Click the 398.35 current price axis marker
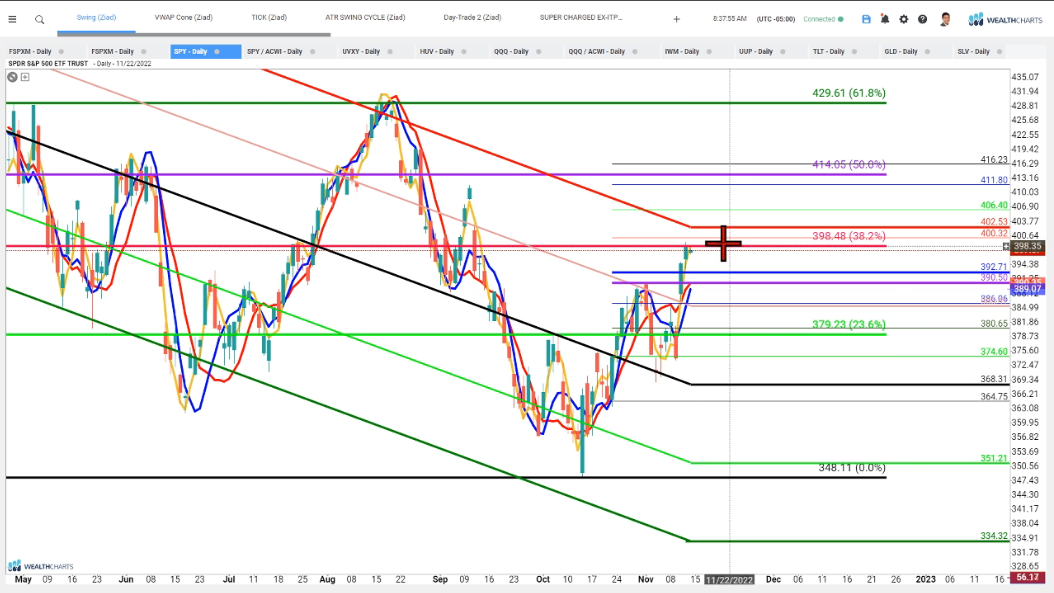The width and height of the screenshot is (1054, 593). point(1025,246)
